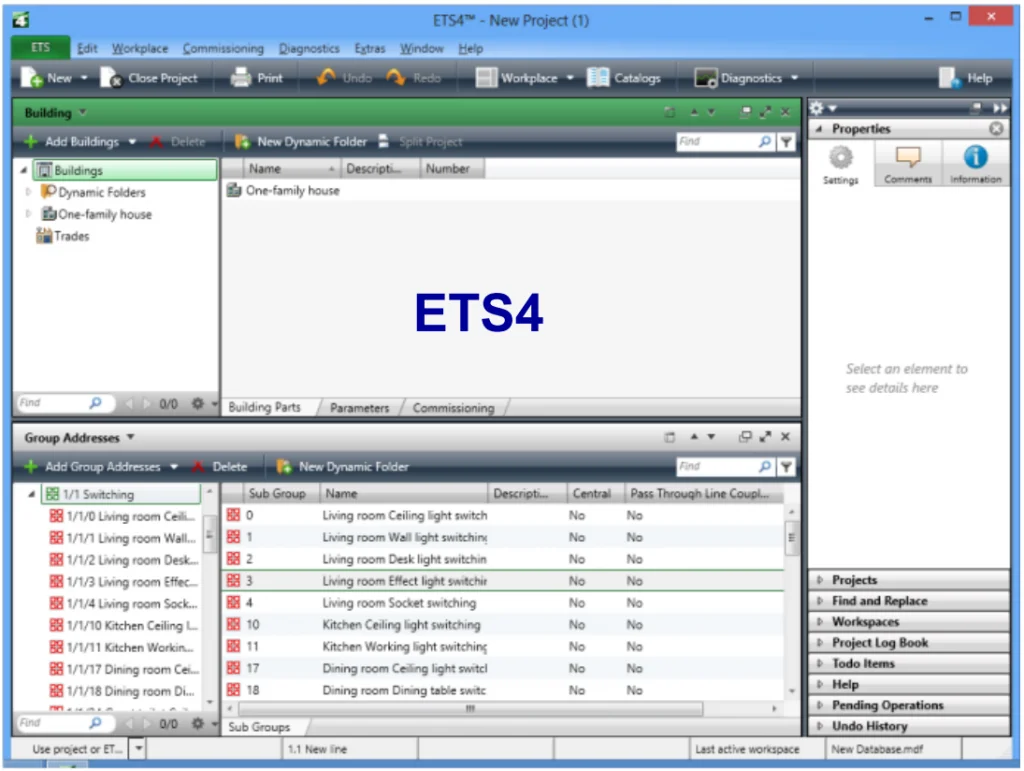Open the Settings icon in Properties
Screen dimensions: 1024x771
840,165
